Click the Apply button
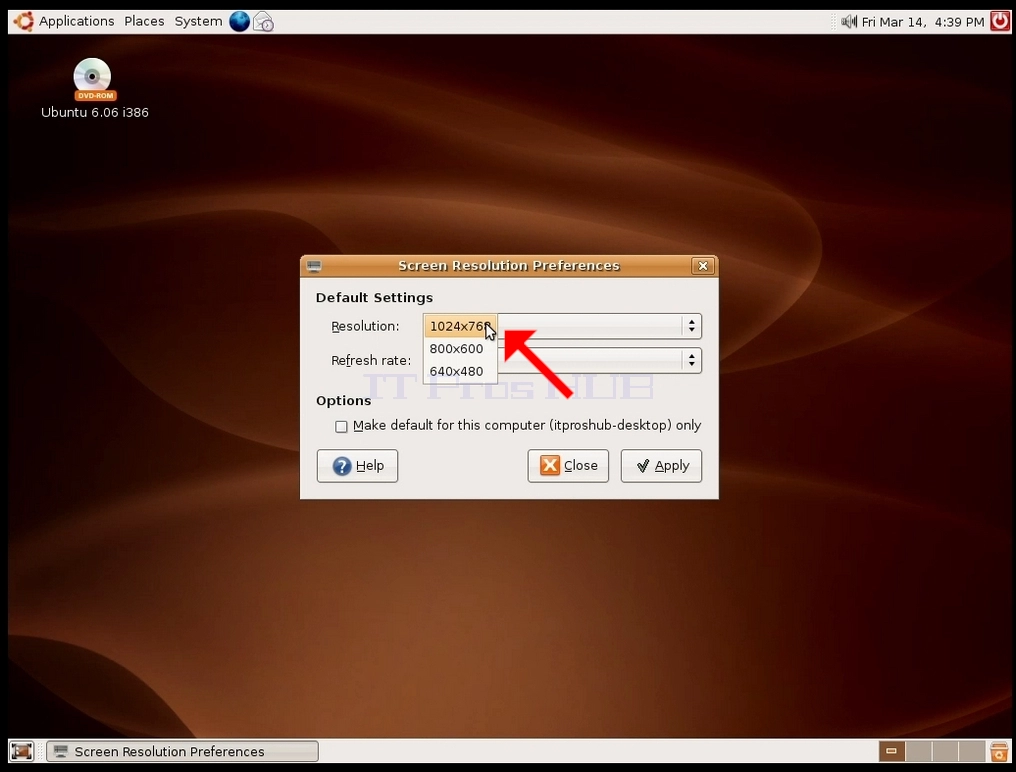The image size is (1016, 772). [x=661, y=465]
